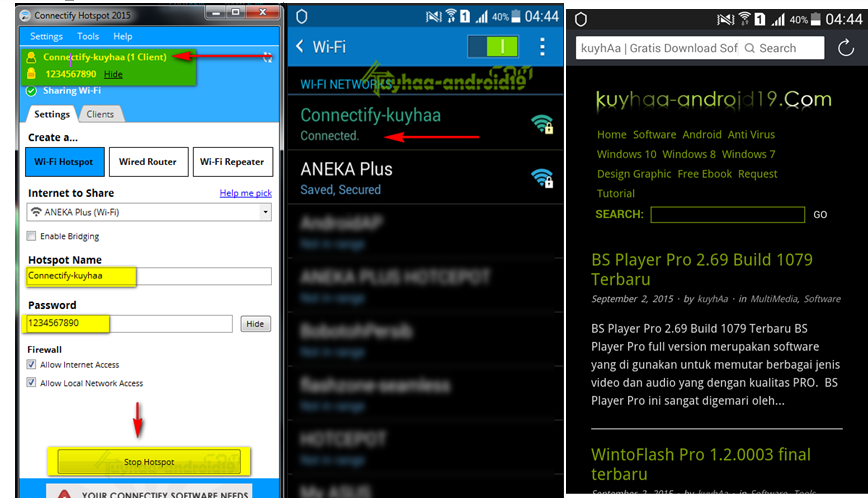Open the Design Graphic nav link

(634, 174)
